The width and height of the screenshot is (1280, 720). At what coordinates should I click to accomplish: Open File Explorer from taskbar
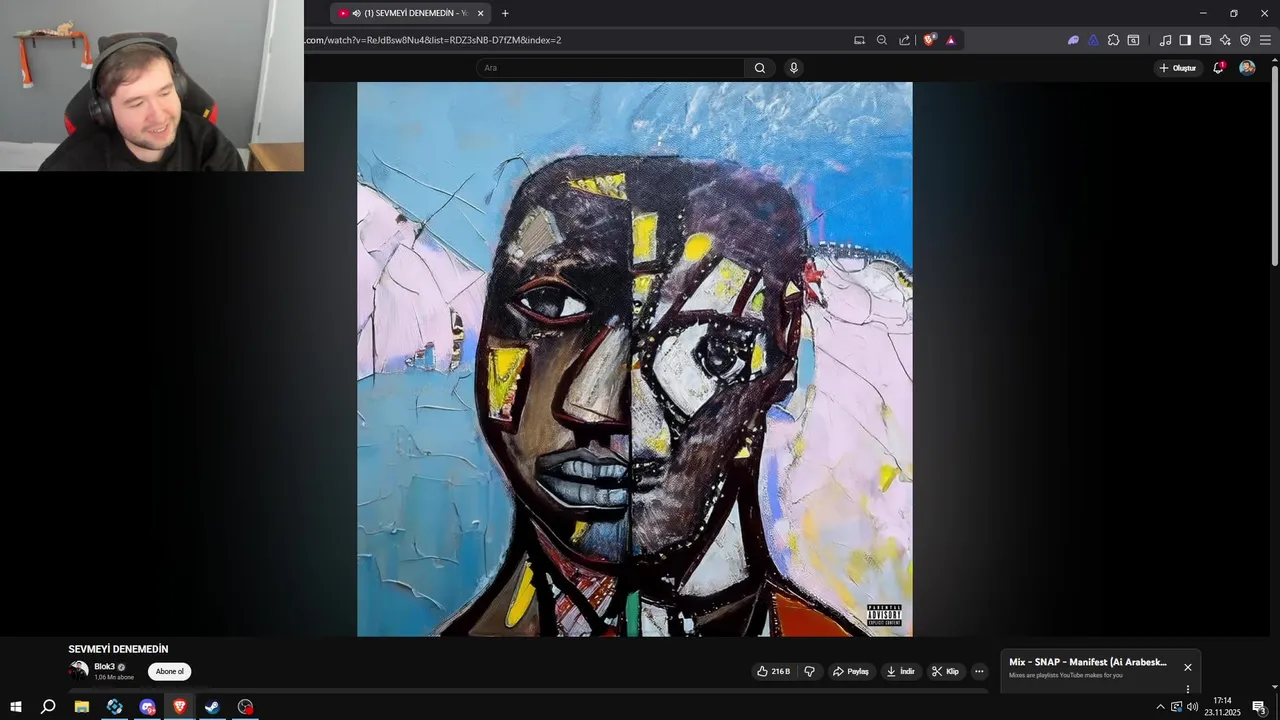coord(82,707)
